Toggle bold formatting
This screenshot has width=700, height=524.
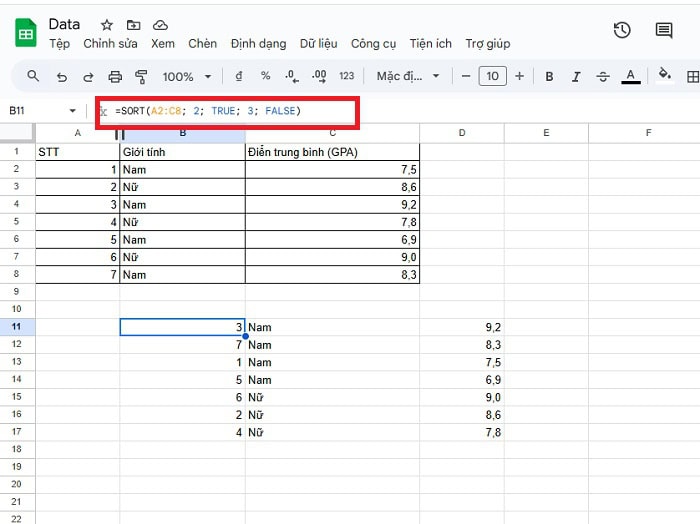[549, 76]
